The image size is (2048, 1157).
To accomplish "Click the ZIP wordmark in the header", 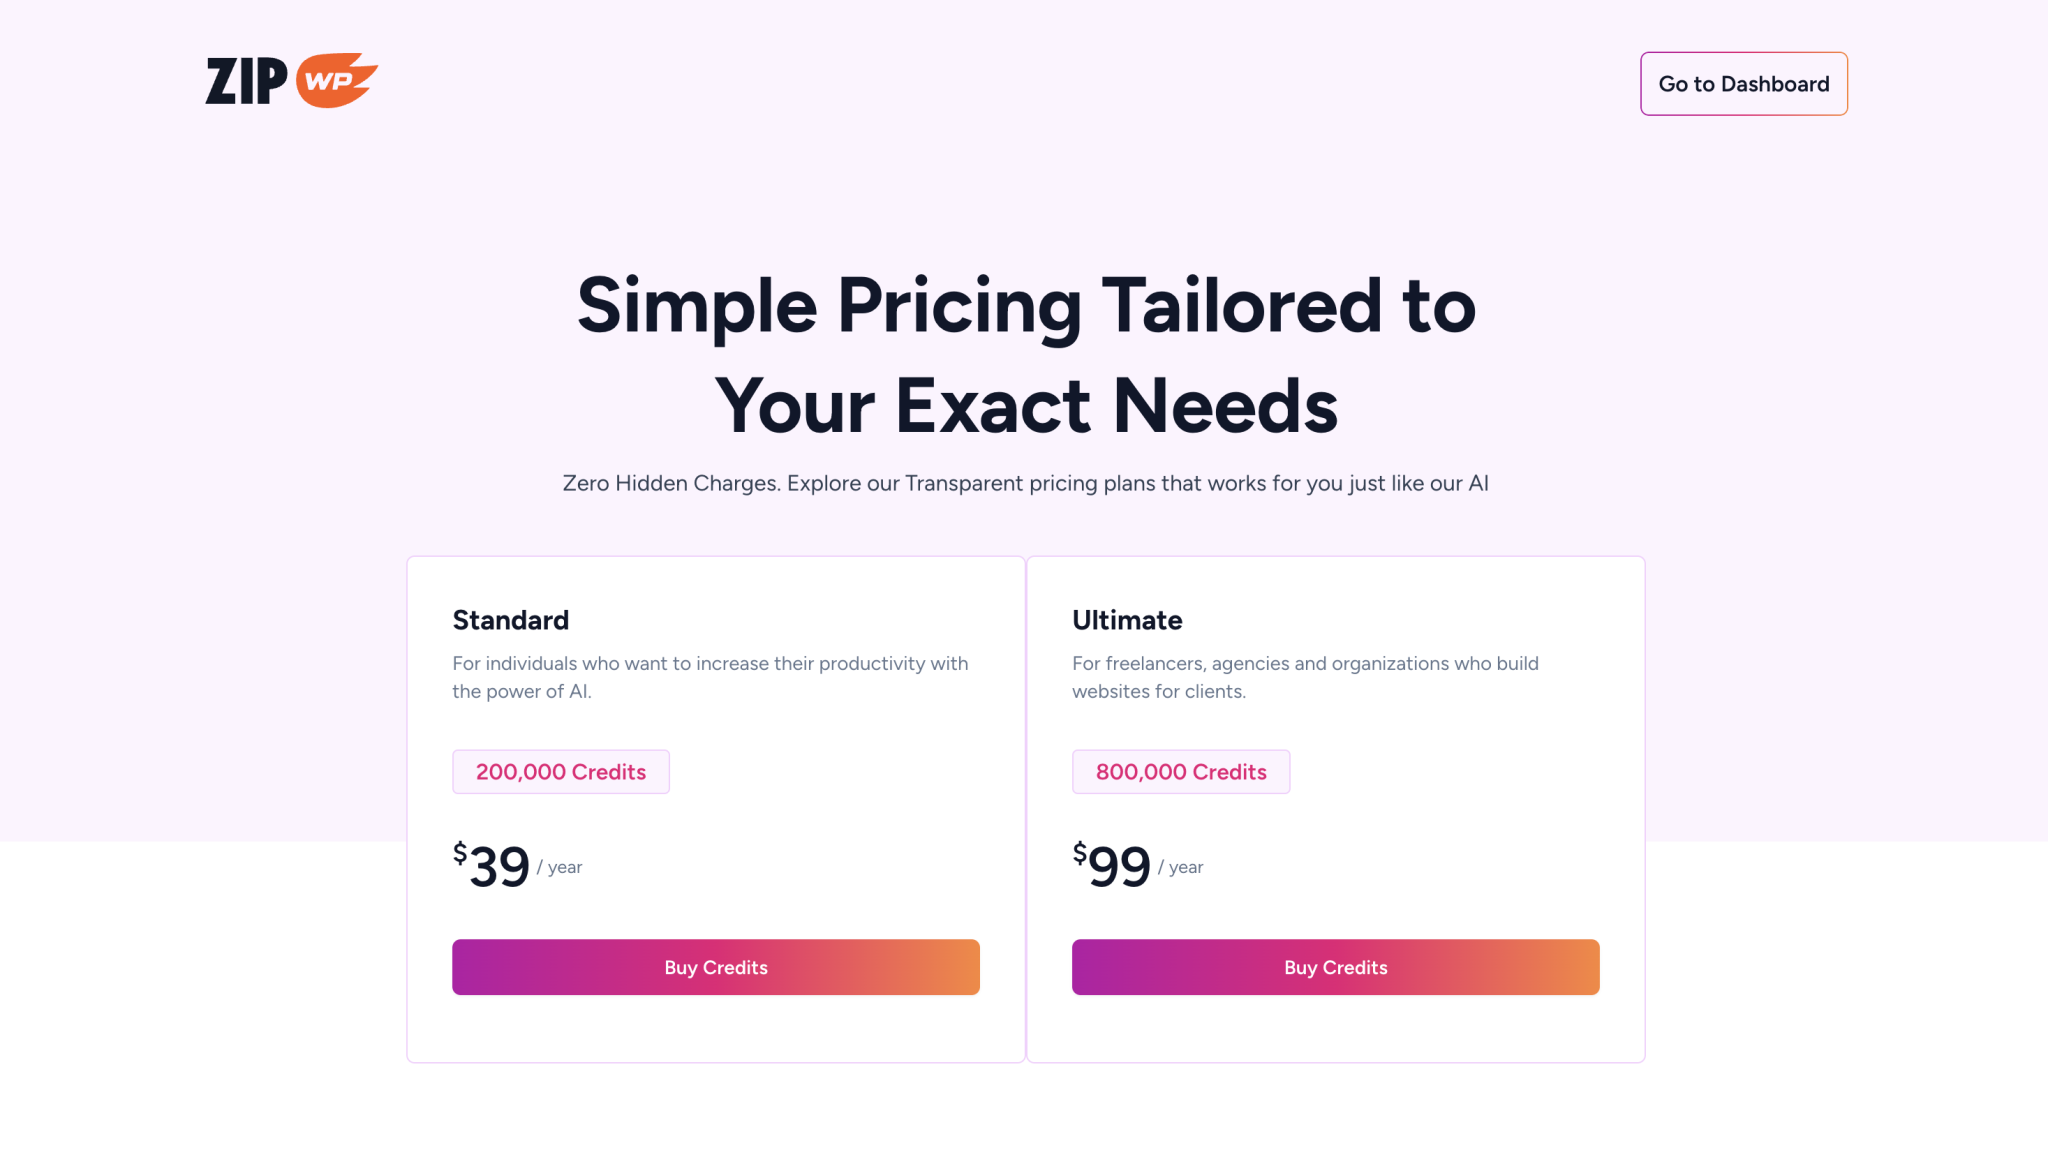I will [x=246, y=80].
